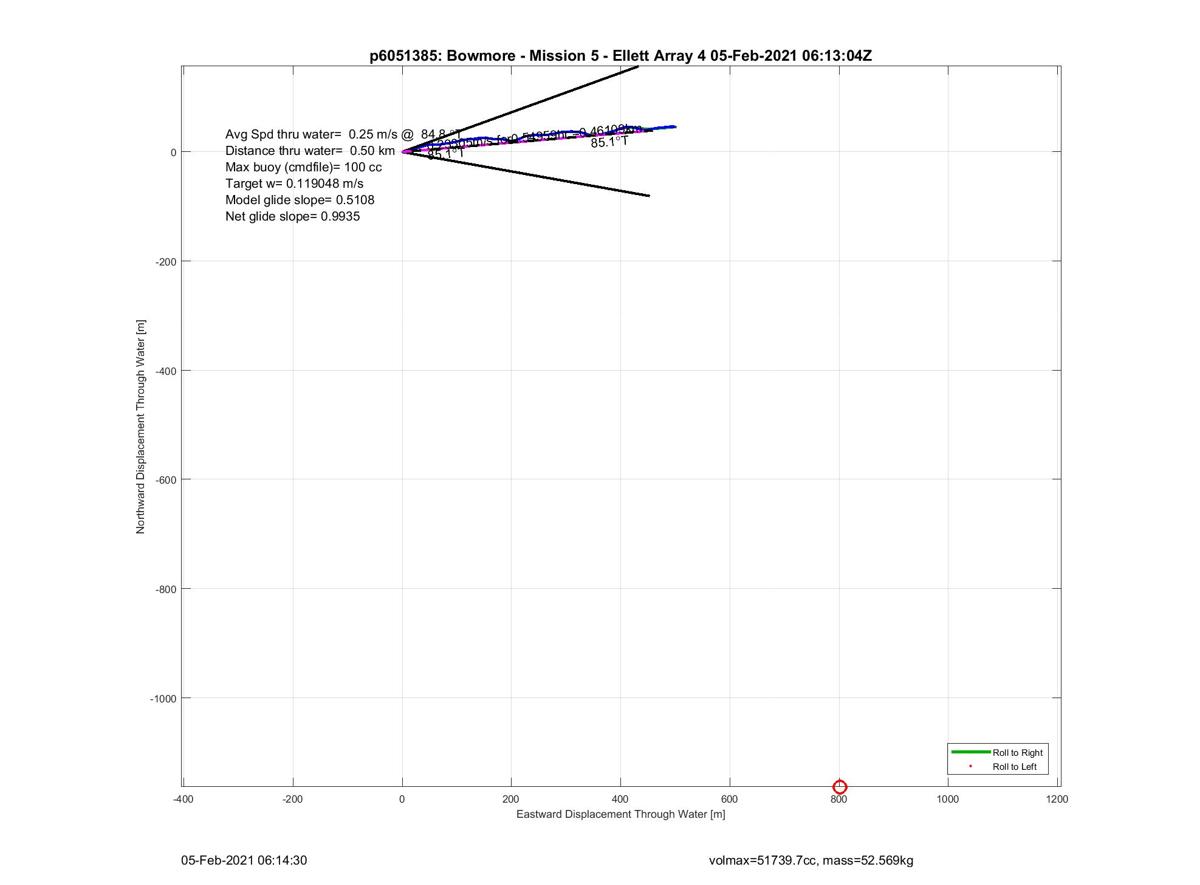Click the 'Target w= 0.119048 m/s' annotation
The width and height of the screenshot is (1200, 885).
click(294, 183)
